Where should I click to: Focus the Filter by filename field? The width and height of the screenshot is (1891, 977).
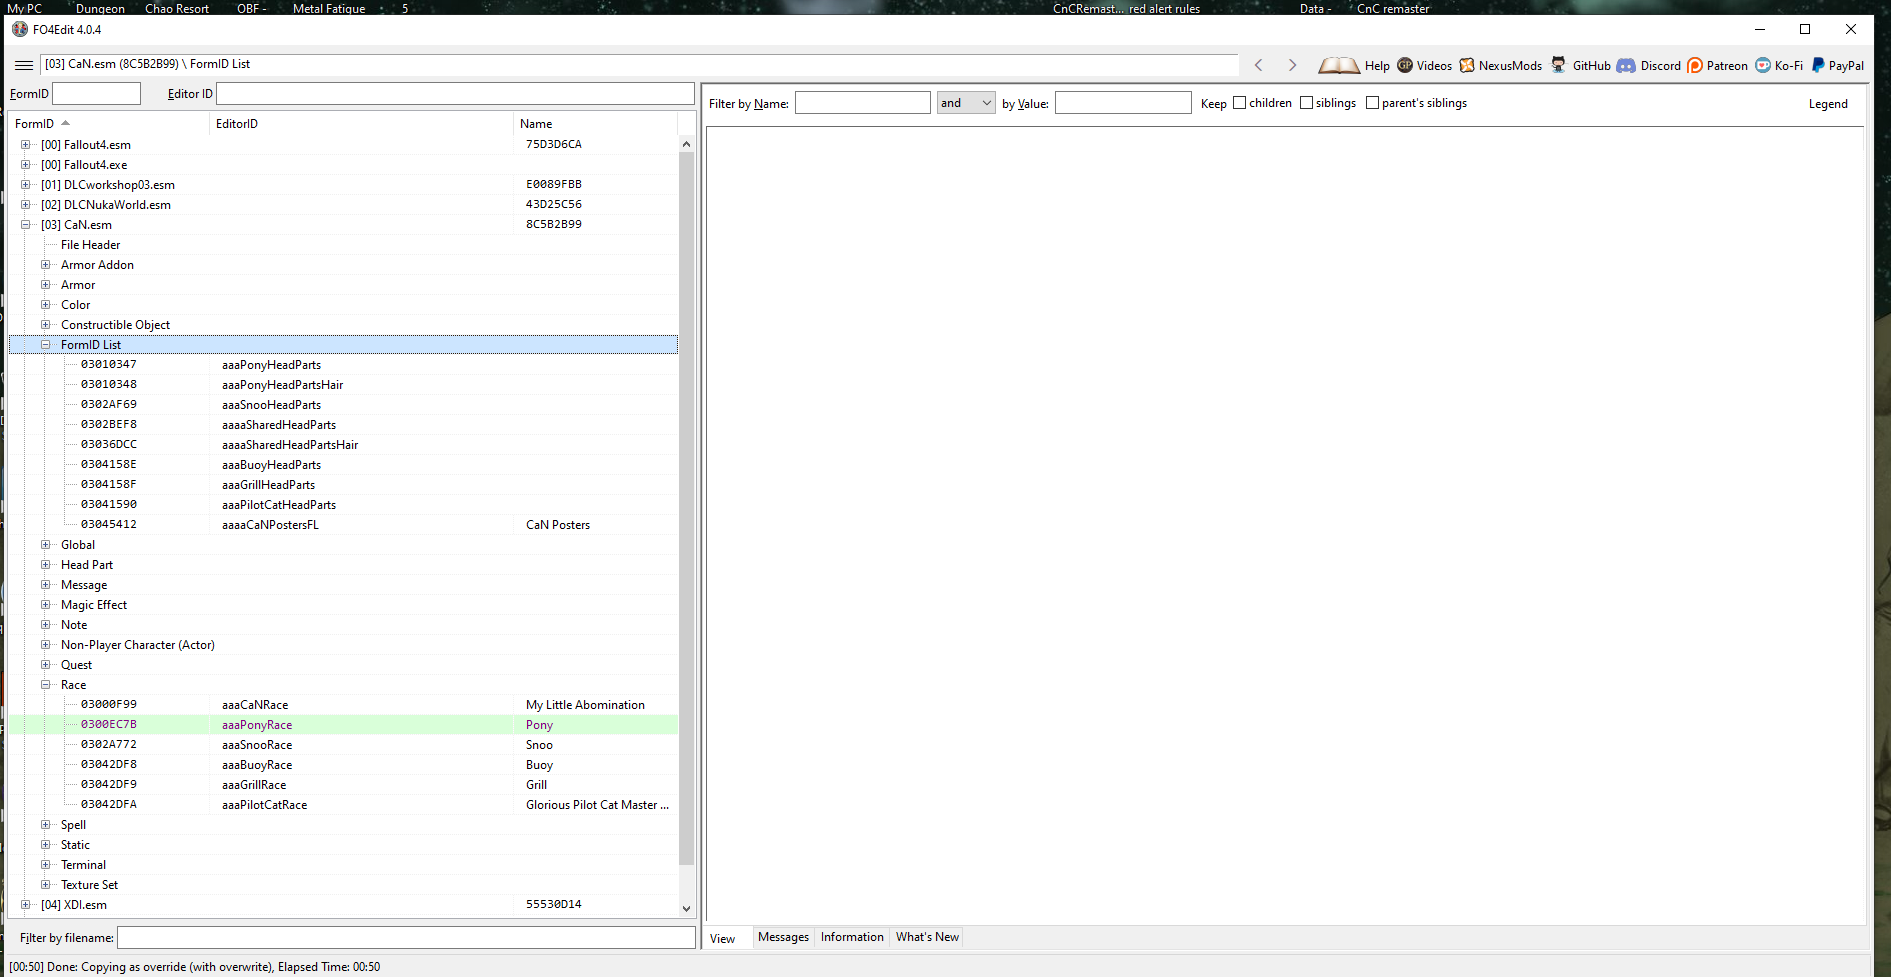click(406, 937)
